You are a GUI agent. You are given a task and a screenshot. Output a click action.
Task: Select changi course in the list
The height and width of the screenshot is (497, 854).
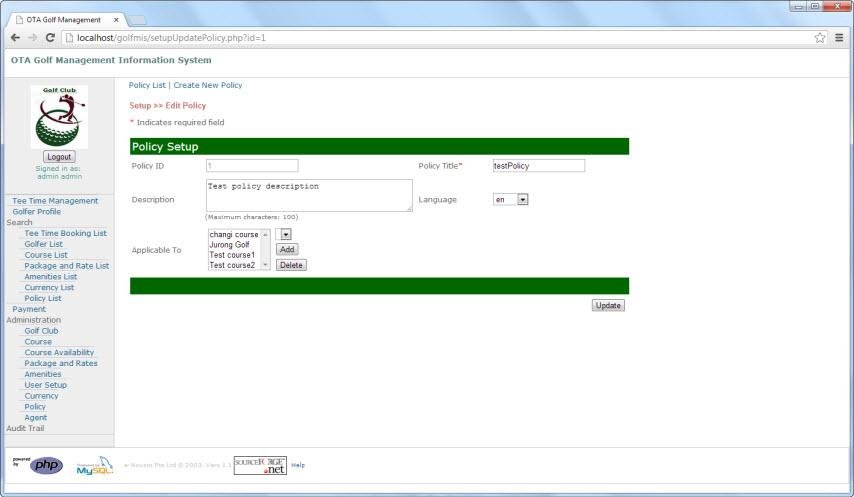[234, 235]
